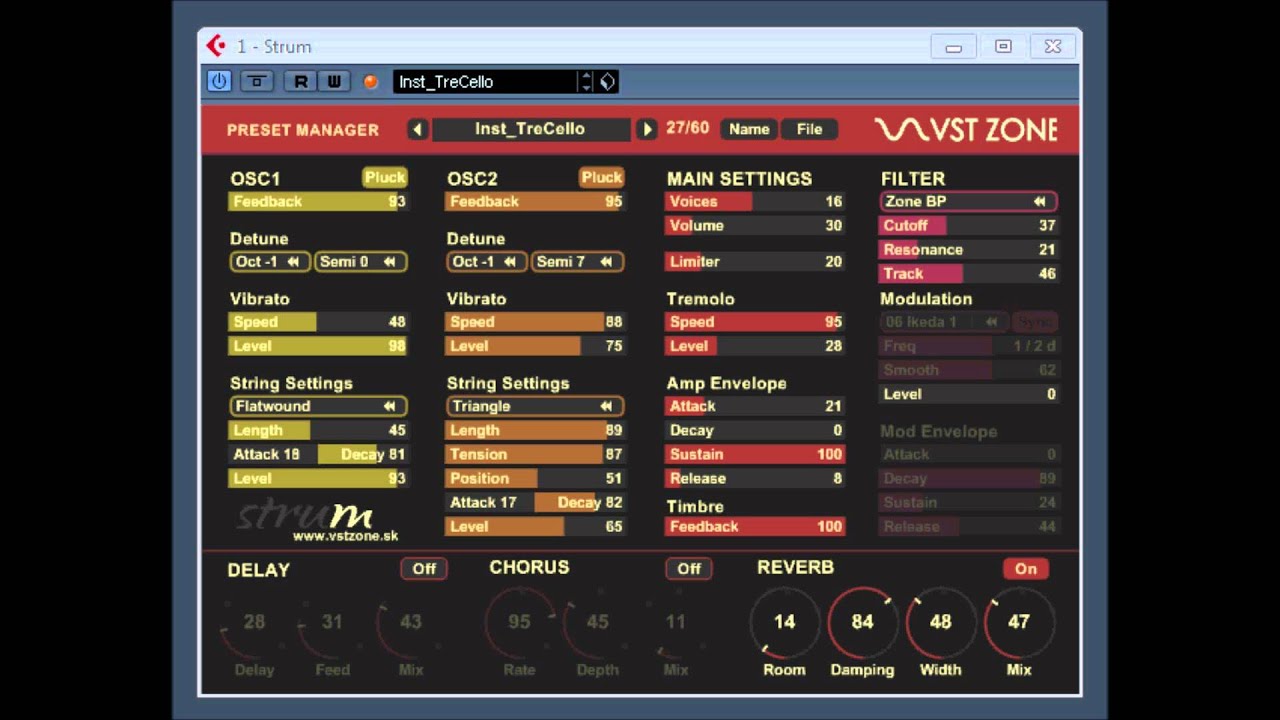Maximize the Strum plugin window
This screenshot has height=720, width=1280.
pos(1003,46)
